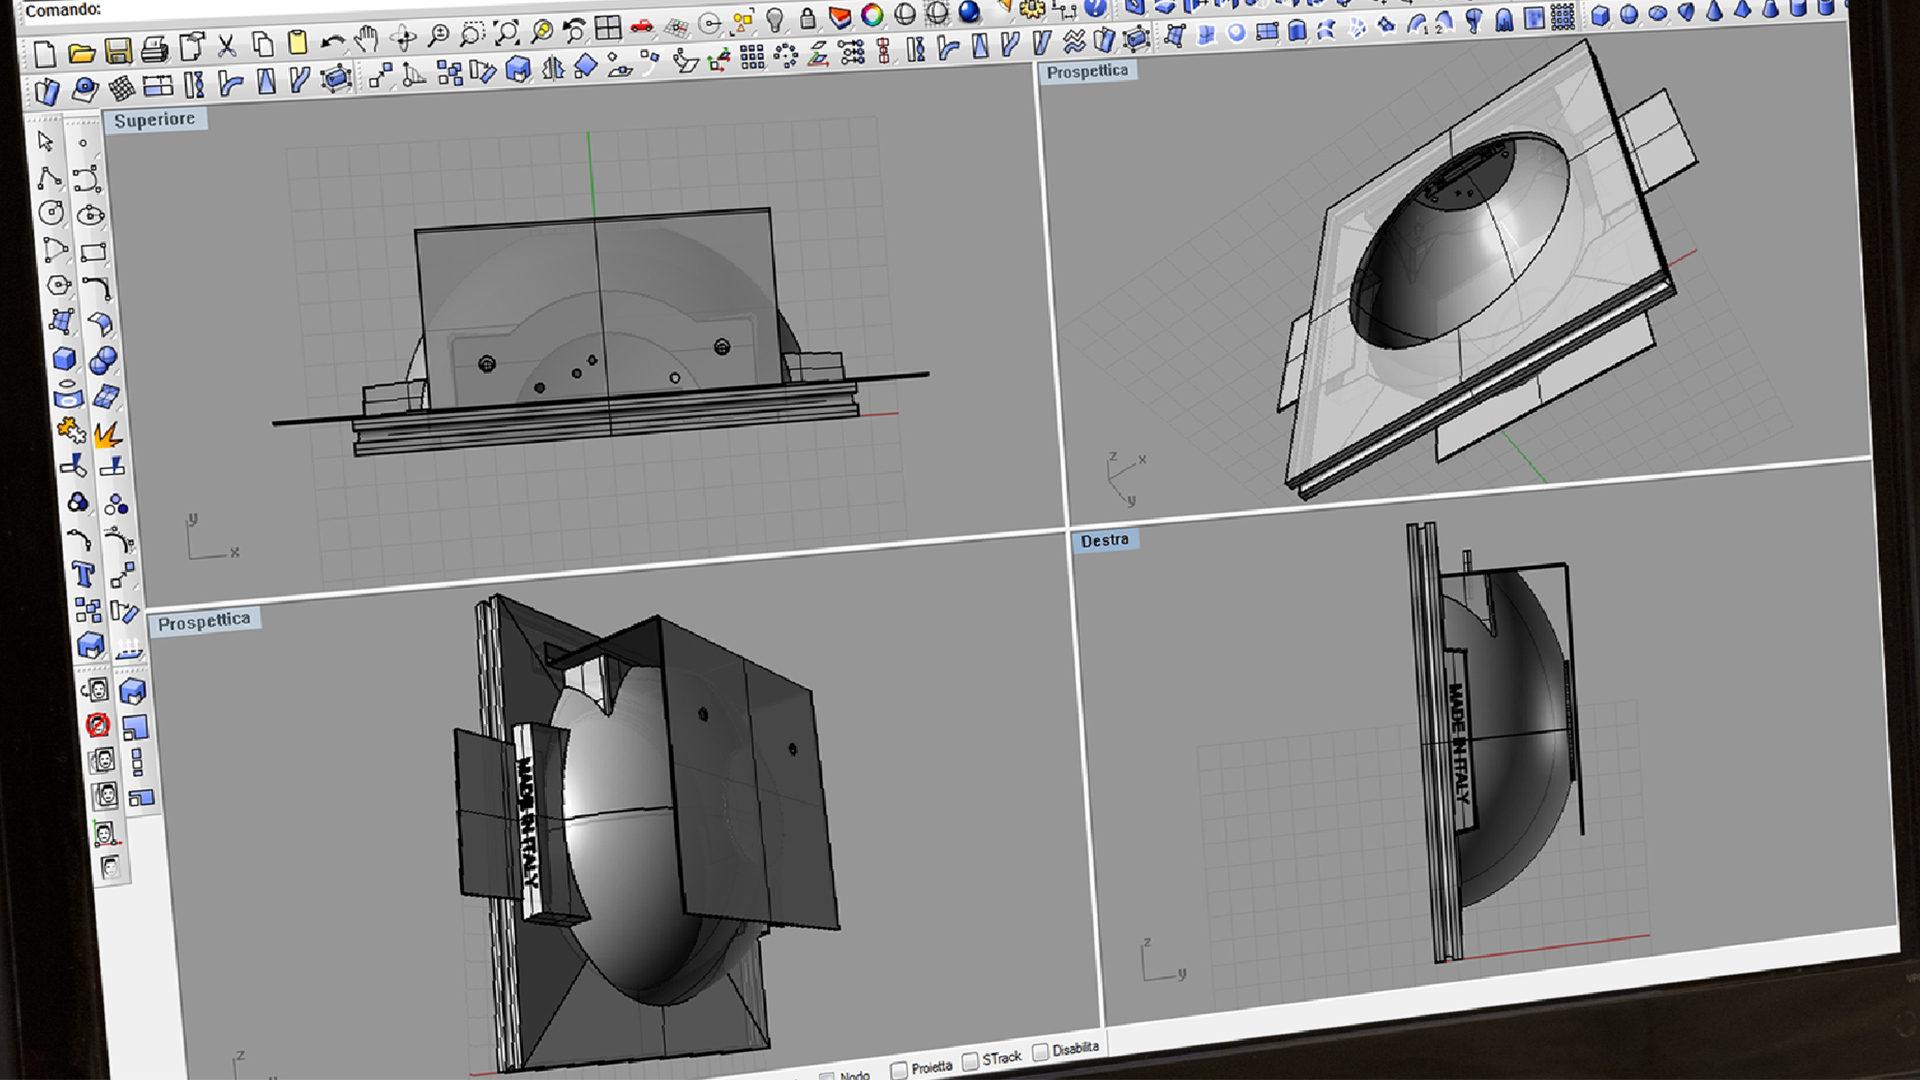Select the Polyline tool in sidebar
The width and height of the screenshot is (1920, 1080).
[x=48, y=179]
